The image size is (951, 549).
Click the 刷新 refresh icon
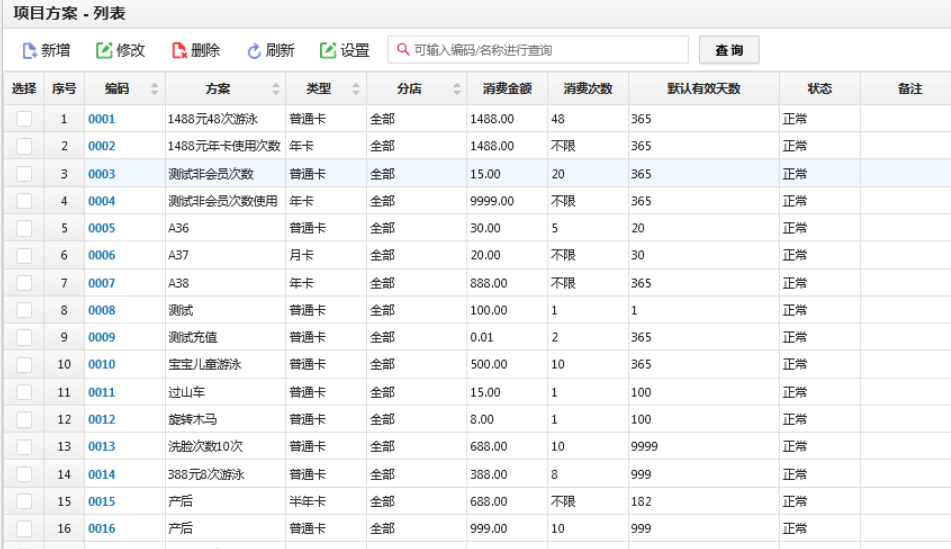[x=254, y=51]
